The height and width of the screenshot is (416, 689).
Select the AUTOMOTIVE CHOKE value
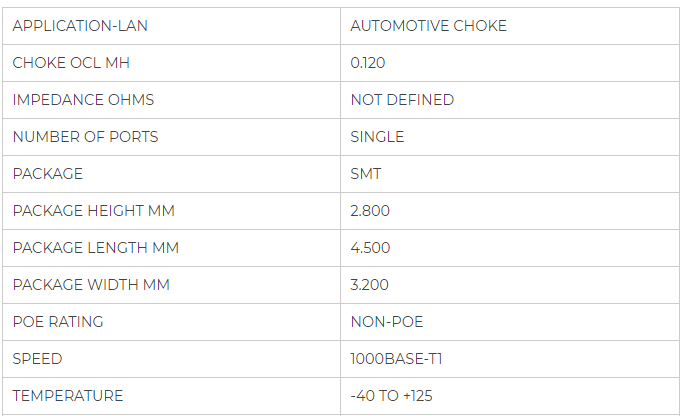tap(428, 26)
